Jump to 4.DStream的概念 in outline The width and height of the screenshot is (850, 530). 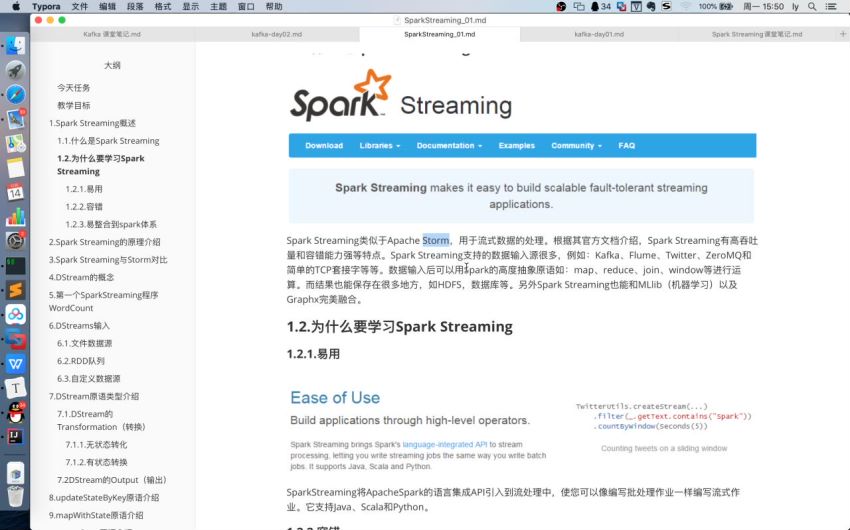click(x=81, y=277)
